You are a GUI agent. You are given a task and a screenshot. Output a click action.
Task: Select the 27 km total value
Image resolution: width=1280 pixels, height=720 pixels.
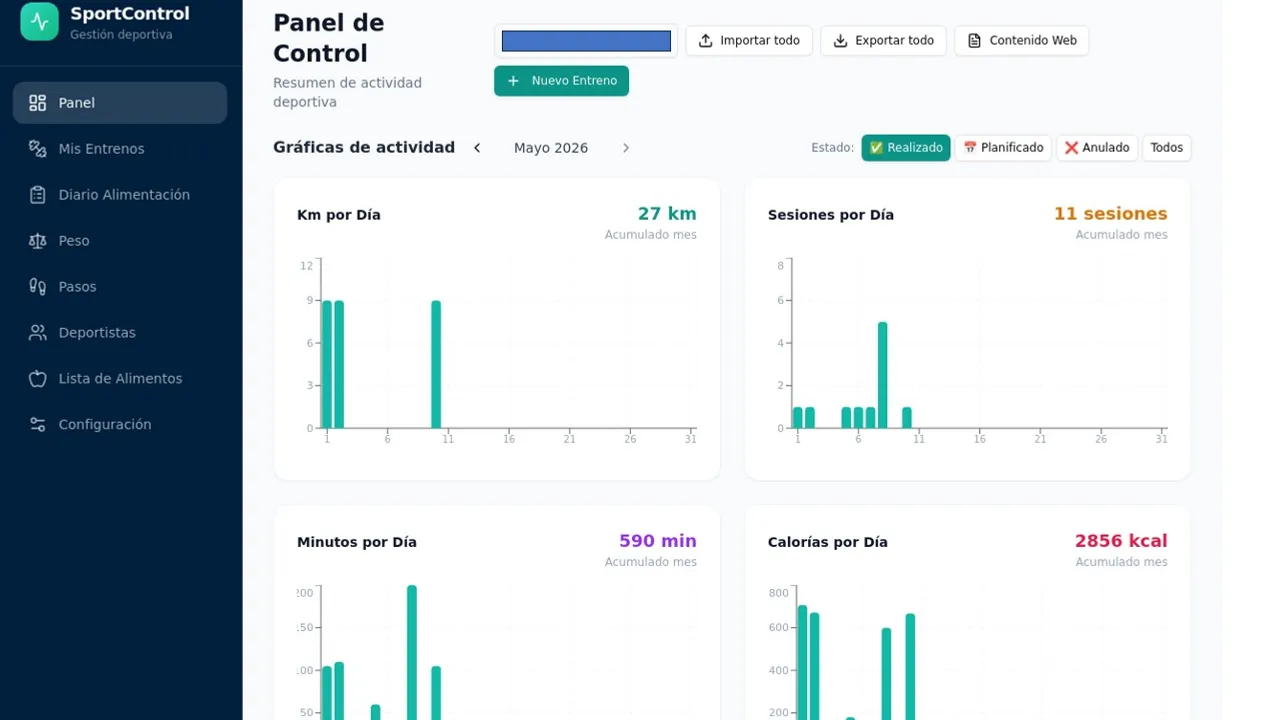[667, 214]
